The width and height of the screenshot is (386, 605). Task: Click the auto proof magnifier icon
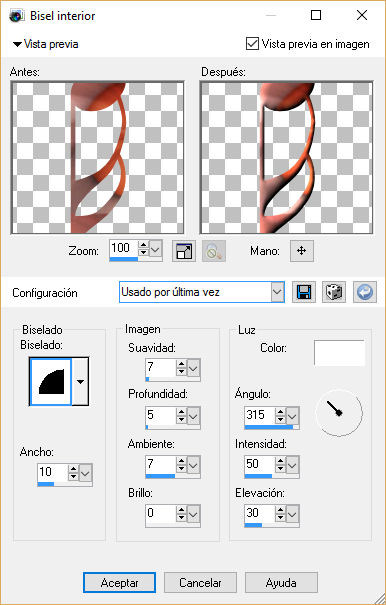tap(214, 251)
